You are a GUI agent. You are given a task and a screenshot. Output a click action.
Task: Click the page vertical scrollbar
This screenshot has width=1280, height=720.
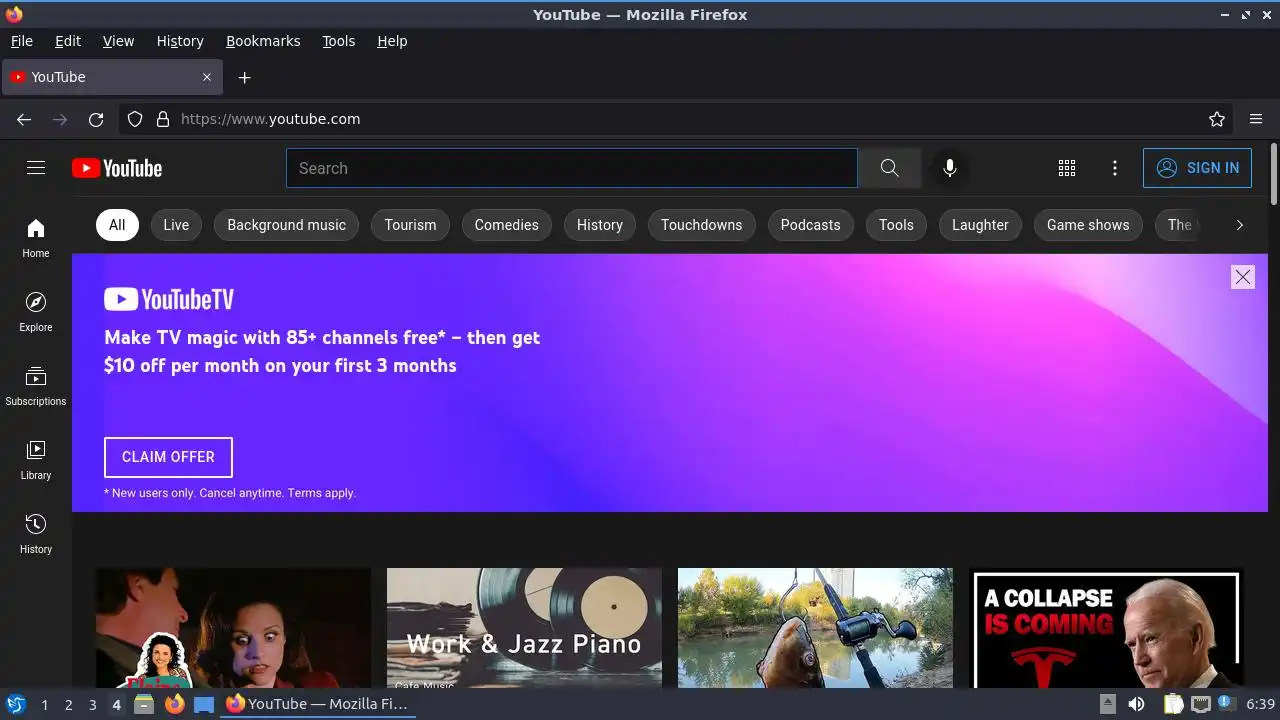1273,175
